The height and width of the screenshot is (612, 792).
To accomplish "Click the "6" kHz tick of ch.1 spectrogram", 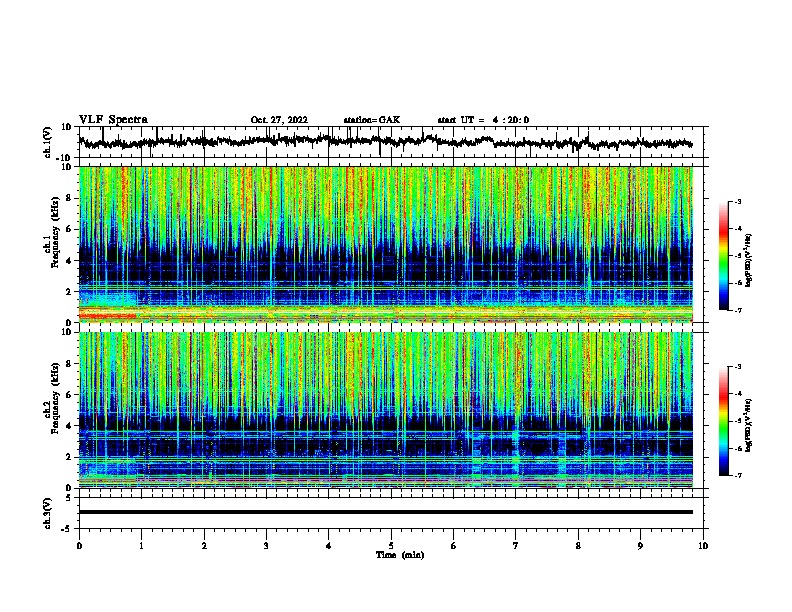I will [x=70, y=229].
